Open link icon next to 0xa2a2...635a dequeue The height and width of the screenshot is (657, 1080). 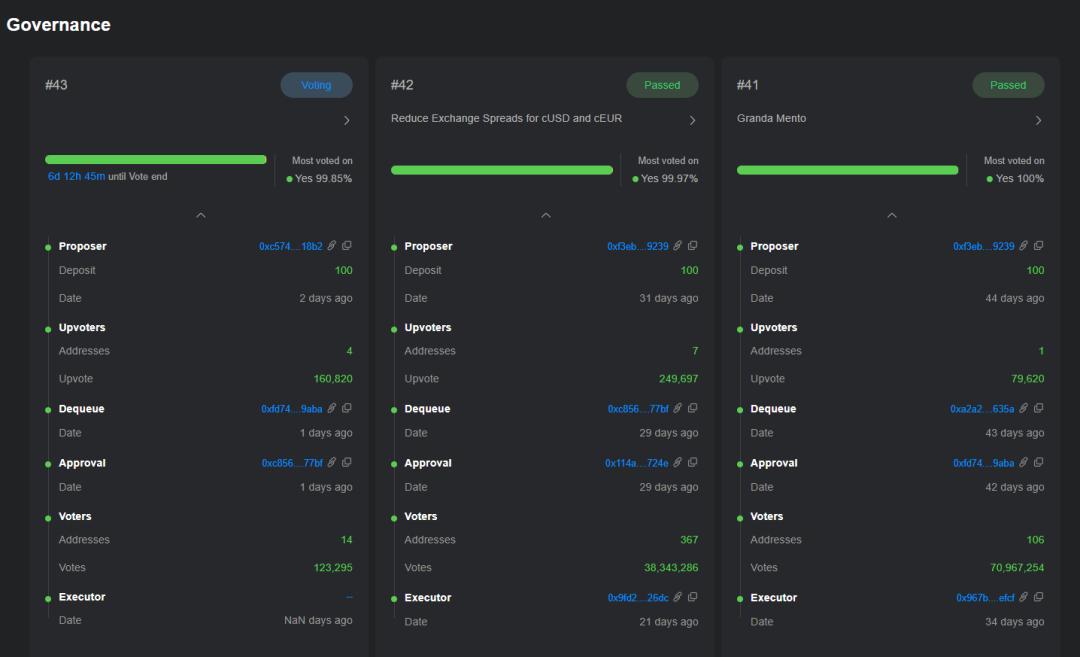click(x=1024, y=408)
